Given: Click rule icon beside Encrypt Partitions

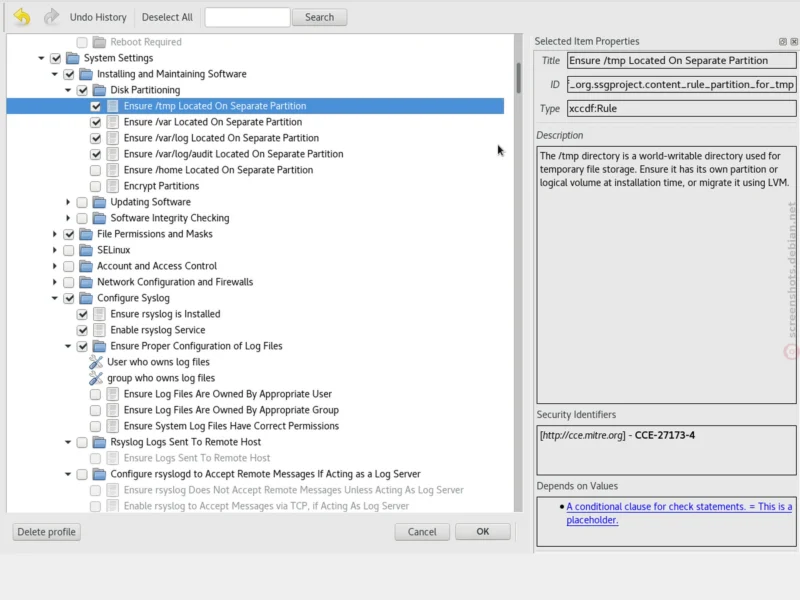Looking at the screenshot, I should coord(113,186).
